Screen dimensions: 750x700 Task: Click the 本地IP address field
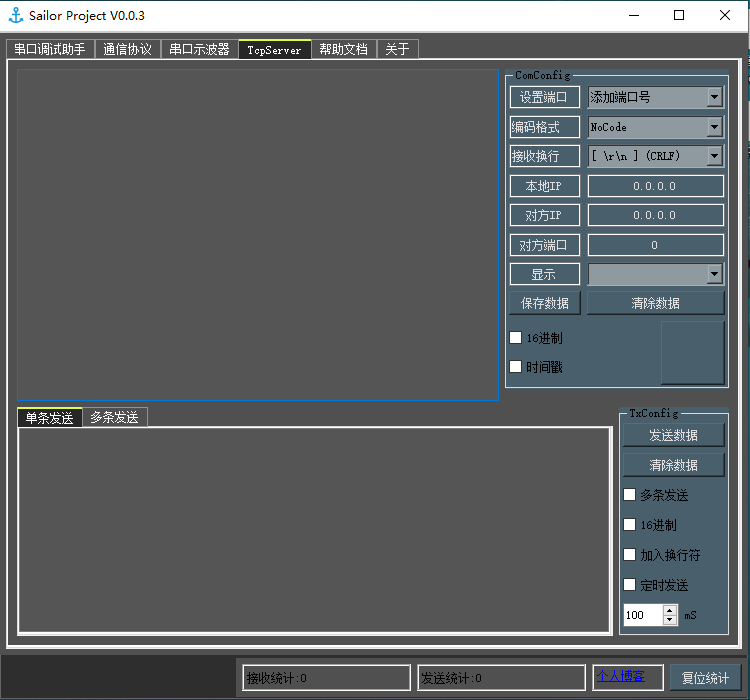pos(655,186)
